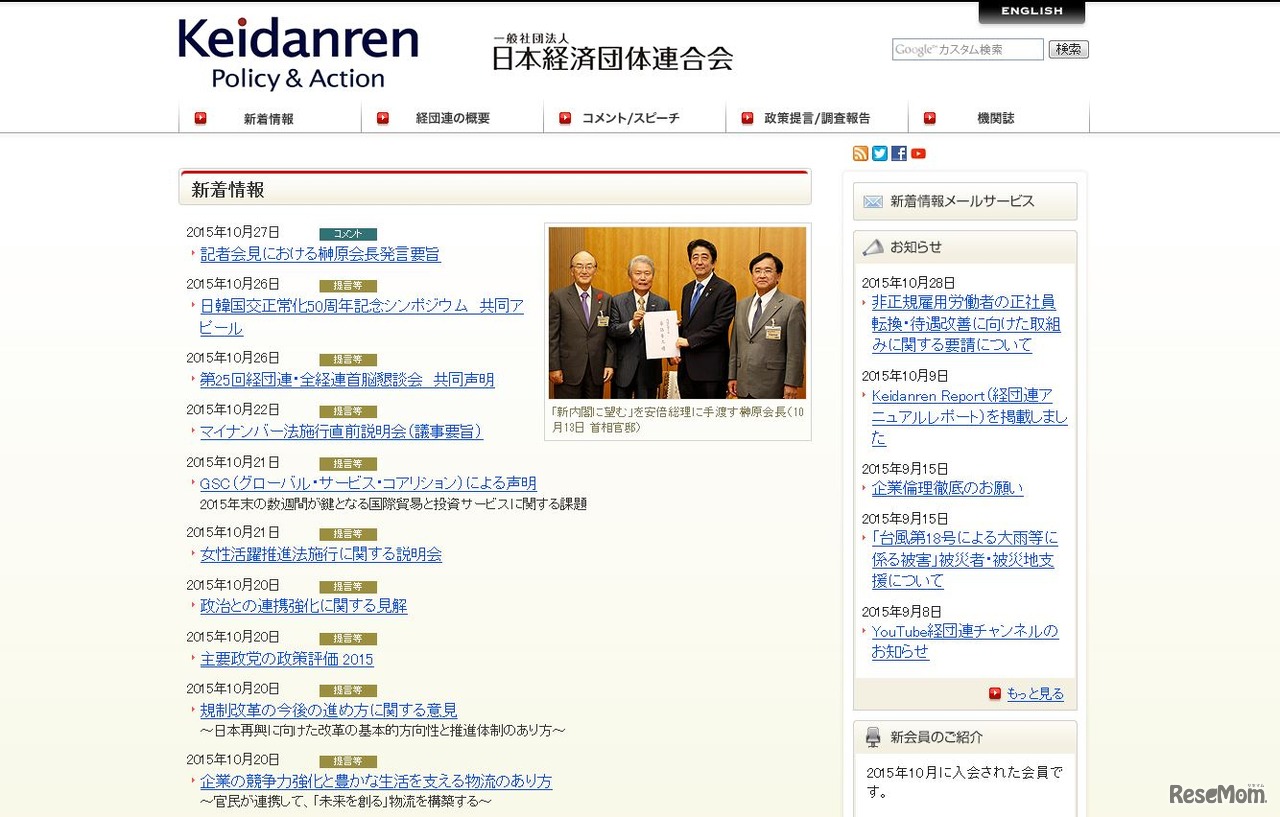Open the Facebook icon link
1280x817 pixels.
898,153
